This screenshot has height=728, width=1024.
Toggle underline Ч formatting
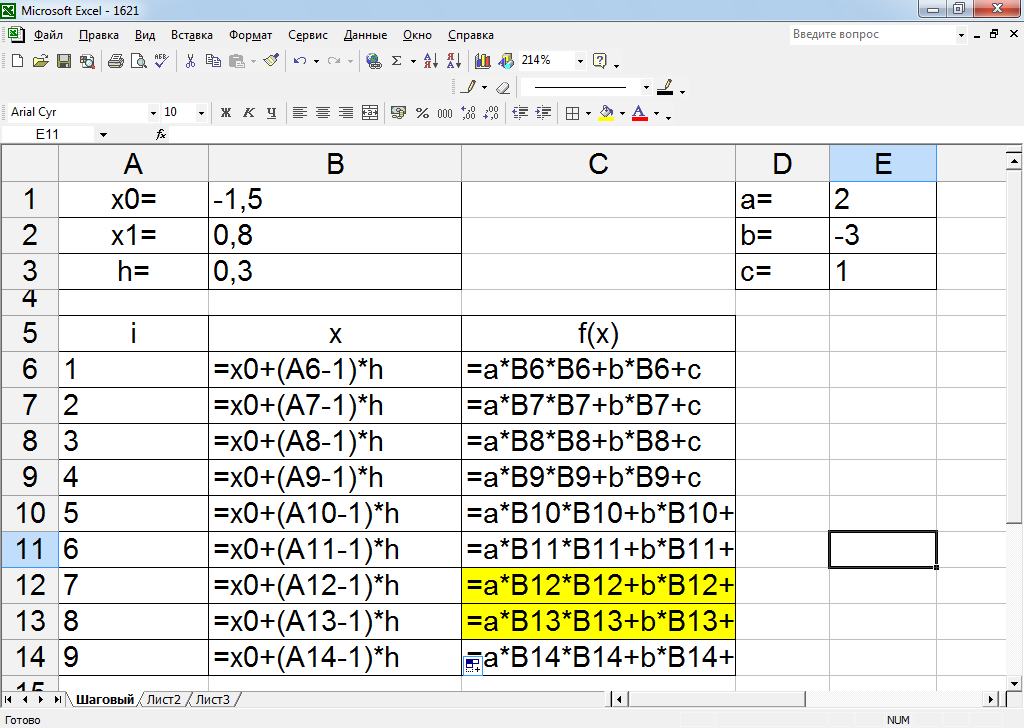(271, 113)
